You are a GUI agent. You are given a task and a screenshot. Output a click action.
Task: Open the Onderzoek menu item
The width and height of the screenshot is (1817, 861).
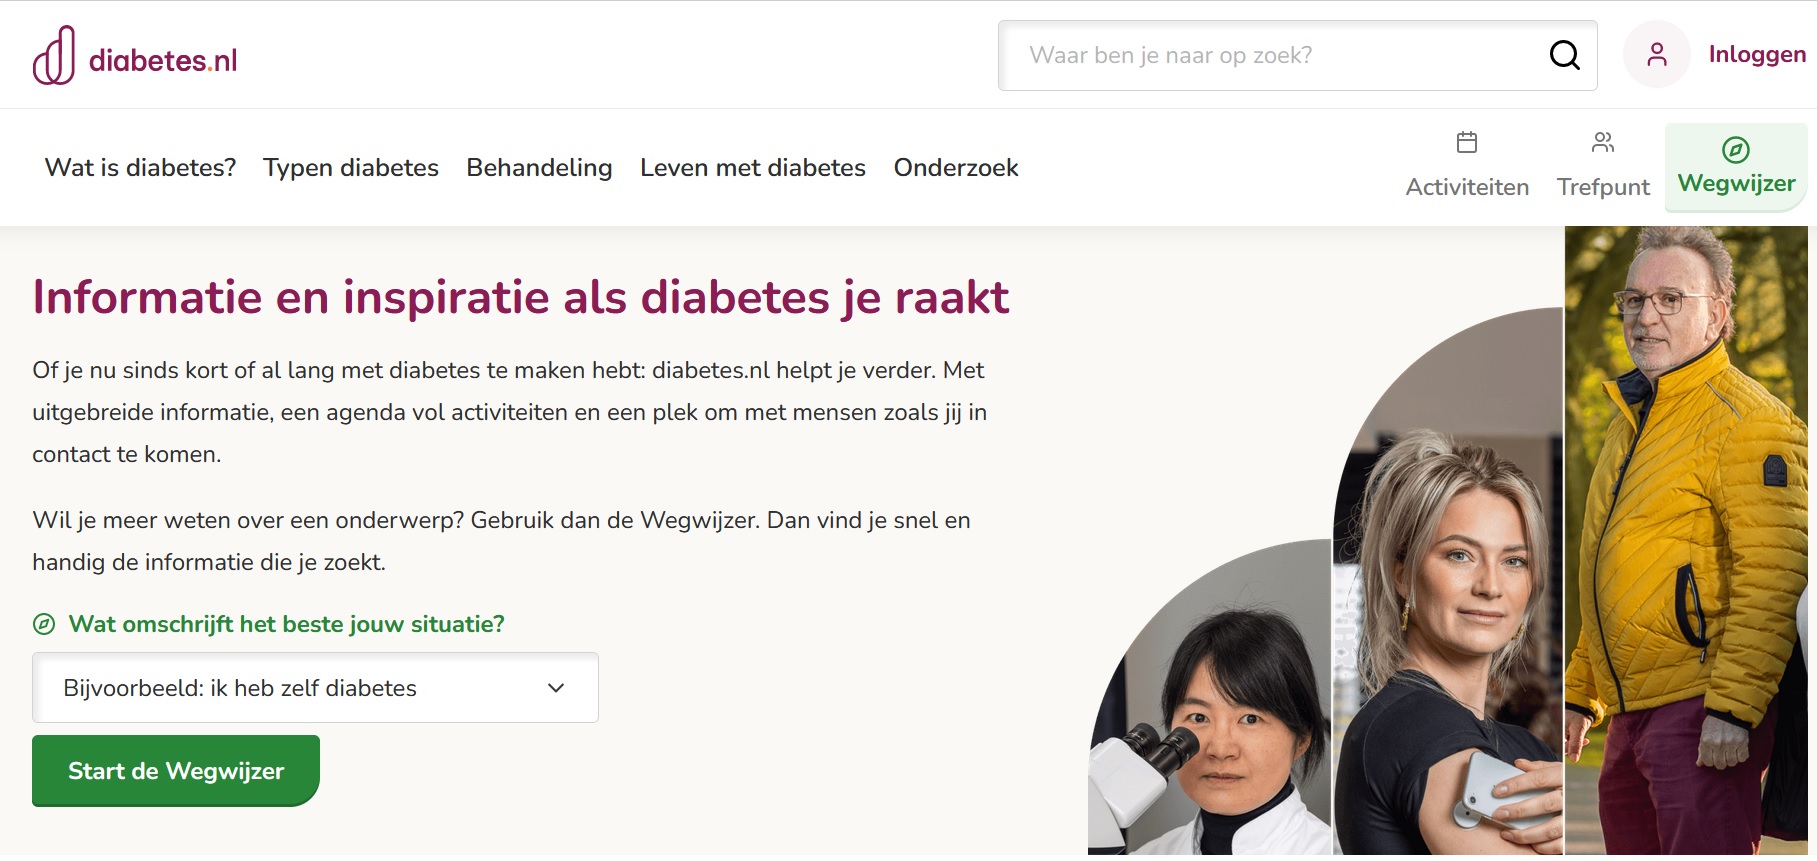click(956, 167)
